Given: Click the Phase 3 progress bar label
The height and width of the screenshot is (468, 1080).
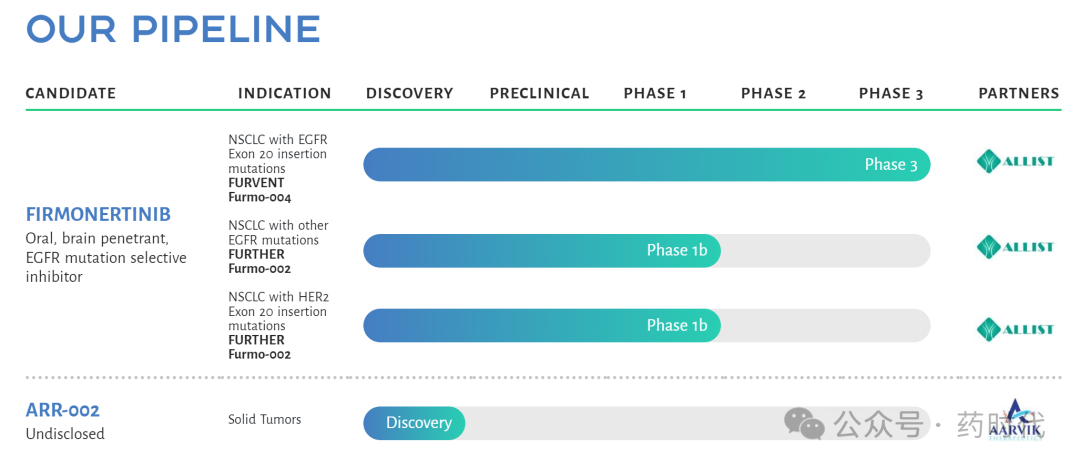Looking at the screenshot, I should click(x=891, y=165).
